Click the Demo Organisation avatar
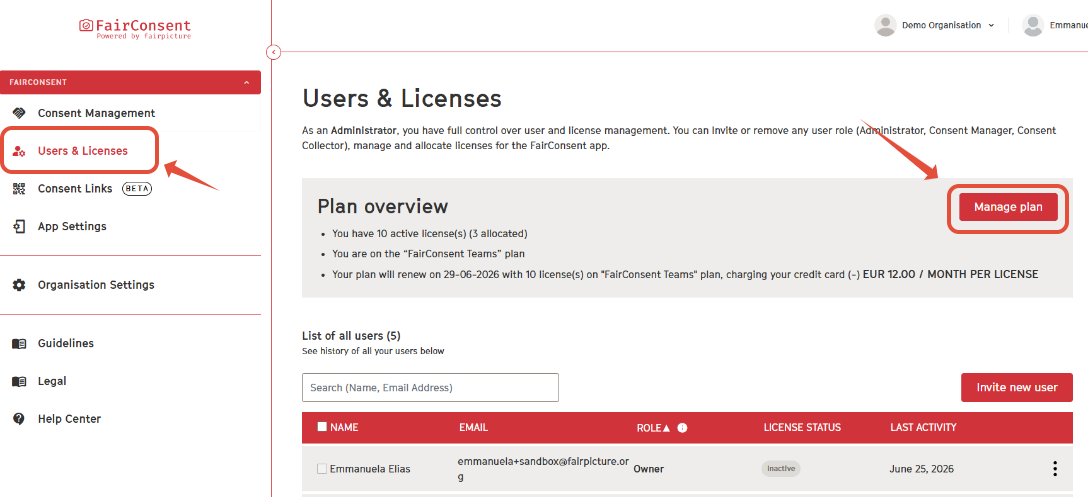The width and height of the screenshot is (1088, 497). (885, 25)
